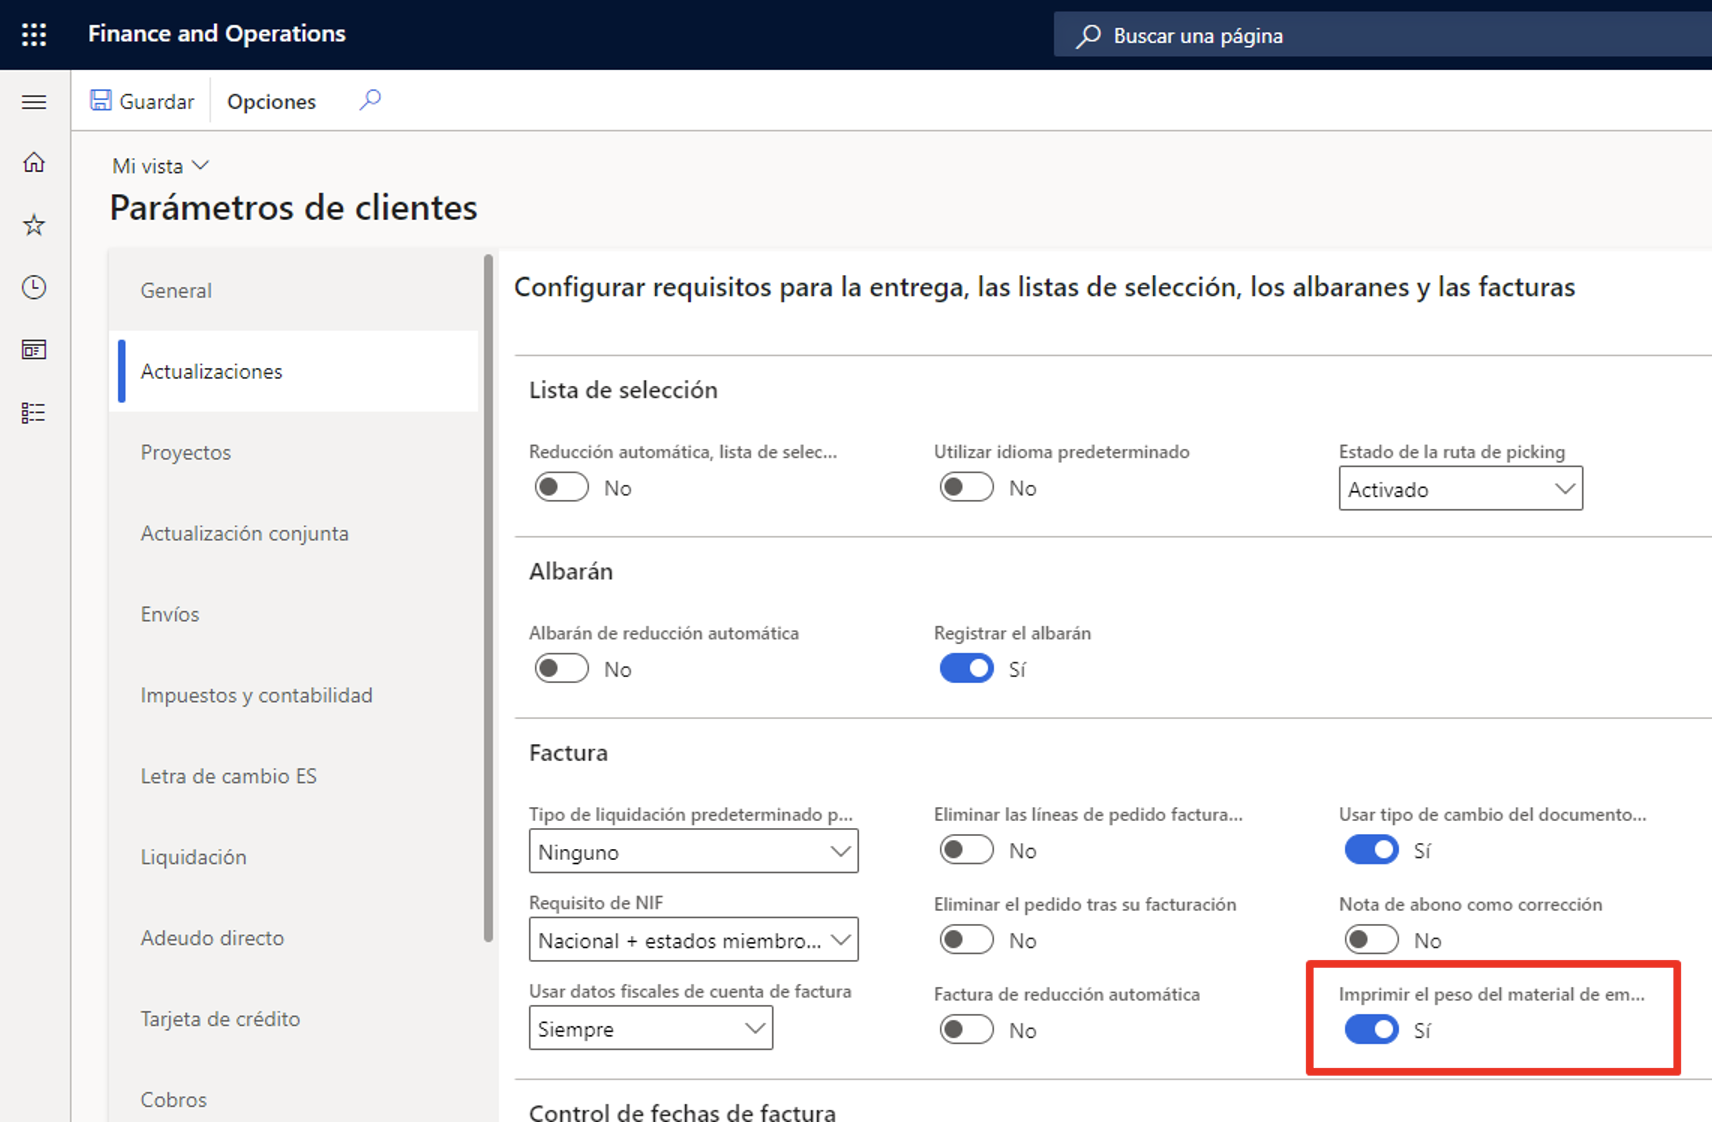Image resolution: width=1712 pixels, height=1126 pixels.
Task: Select the Actualización conjunta tab
Action: (x=294, y=533)
